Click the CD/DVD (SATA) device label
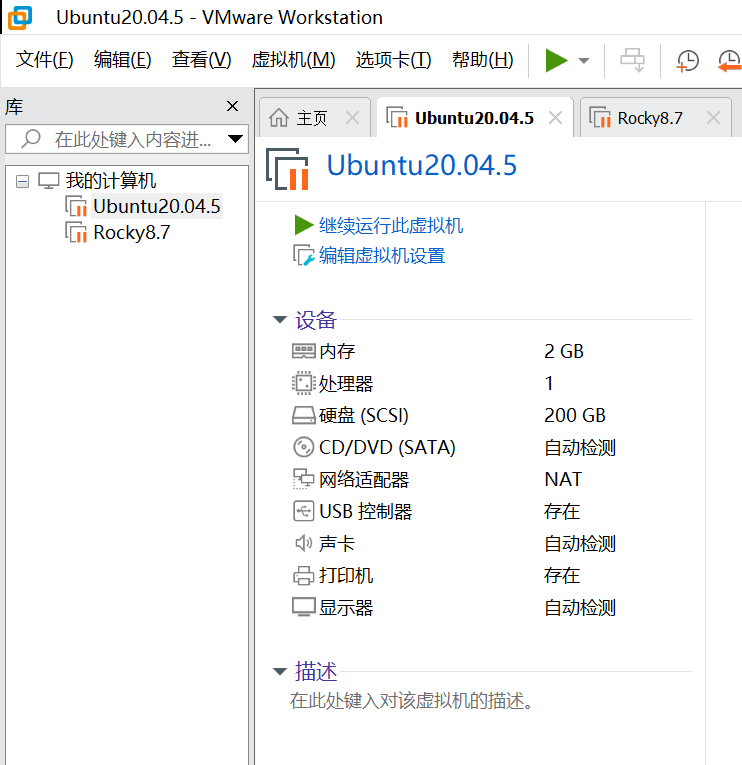The height and width of the screenshot is (765, 742). click(x=387, y=447)
